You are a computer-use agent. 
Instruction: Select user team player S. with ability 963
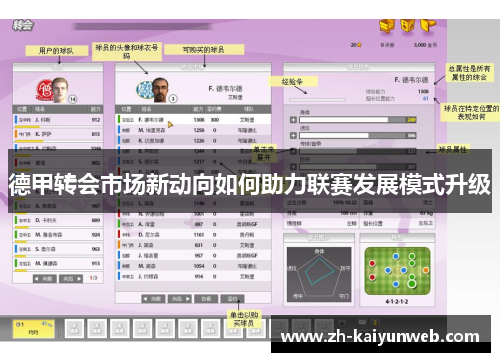pyautogui.click(x=58, y=249)
